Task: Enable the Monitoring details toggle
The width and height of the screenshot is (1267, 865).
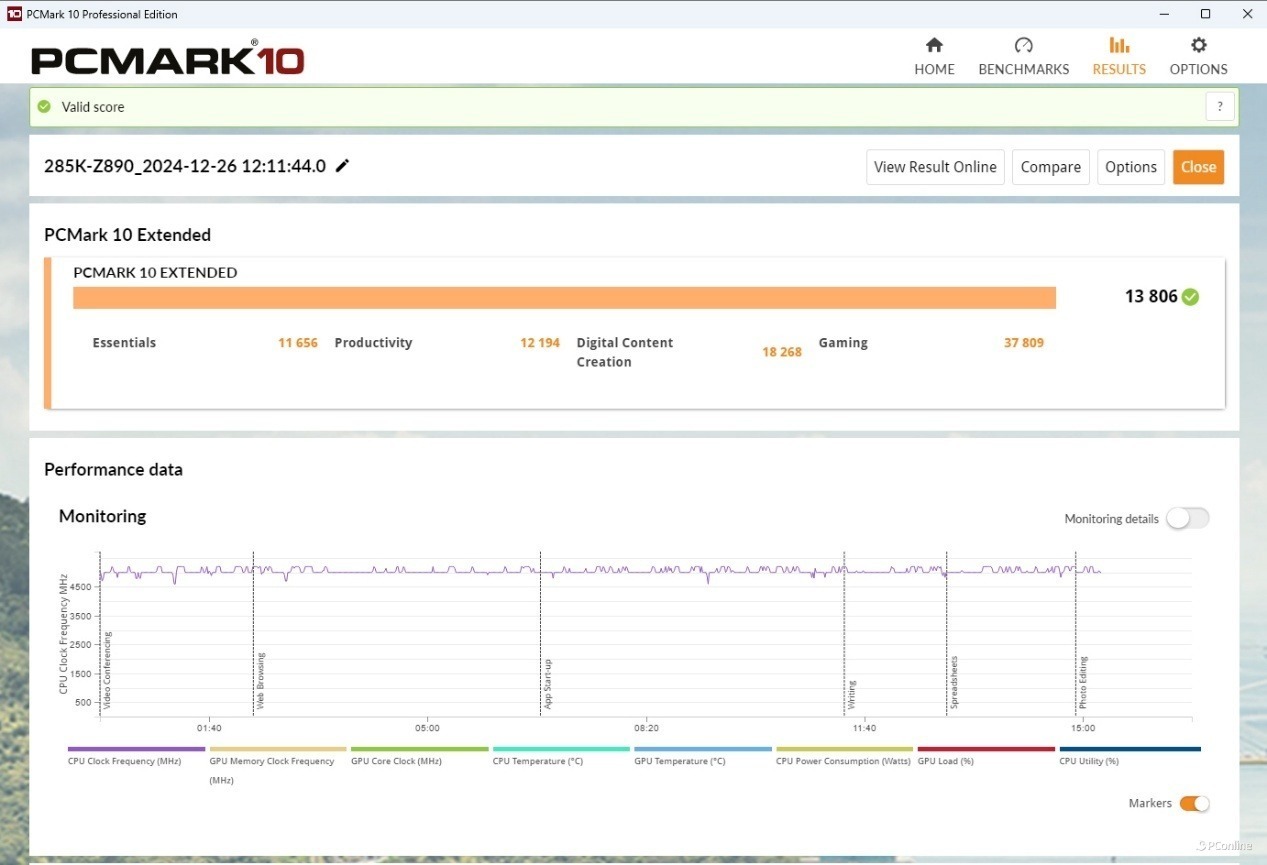Action: click(1187, 518)
